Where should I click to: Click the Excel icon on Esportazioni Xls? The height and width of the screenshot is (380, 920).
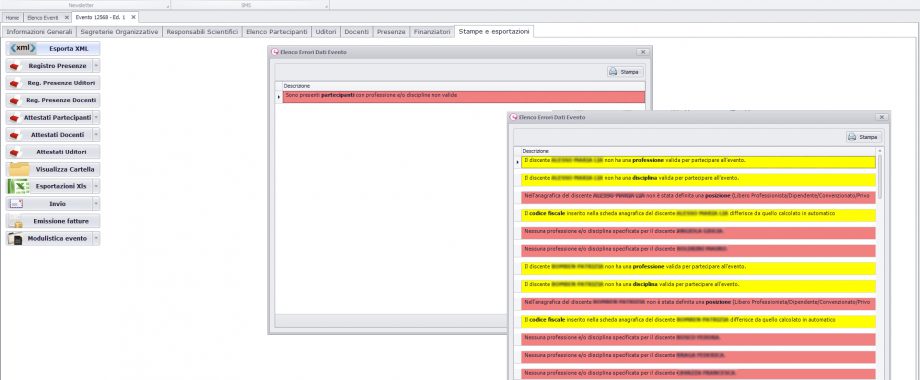(18, 186)
